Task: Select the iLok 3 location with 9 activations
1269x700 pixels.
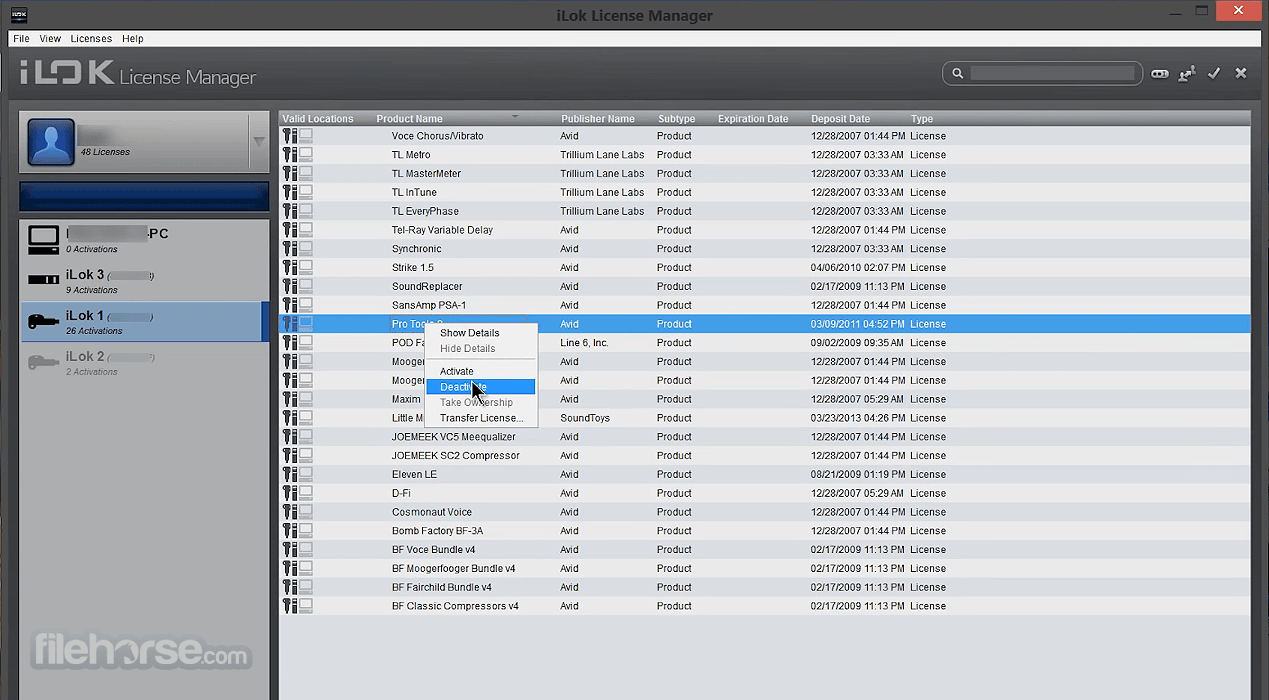Action: (145, 281)
